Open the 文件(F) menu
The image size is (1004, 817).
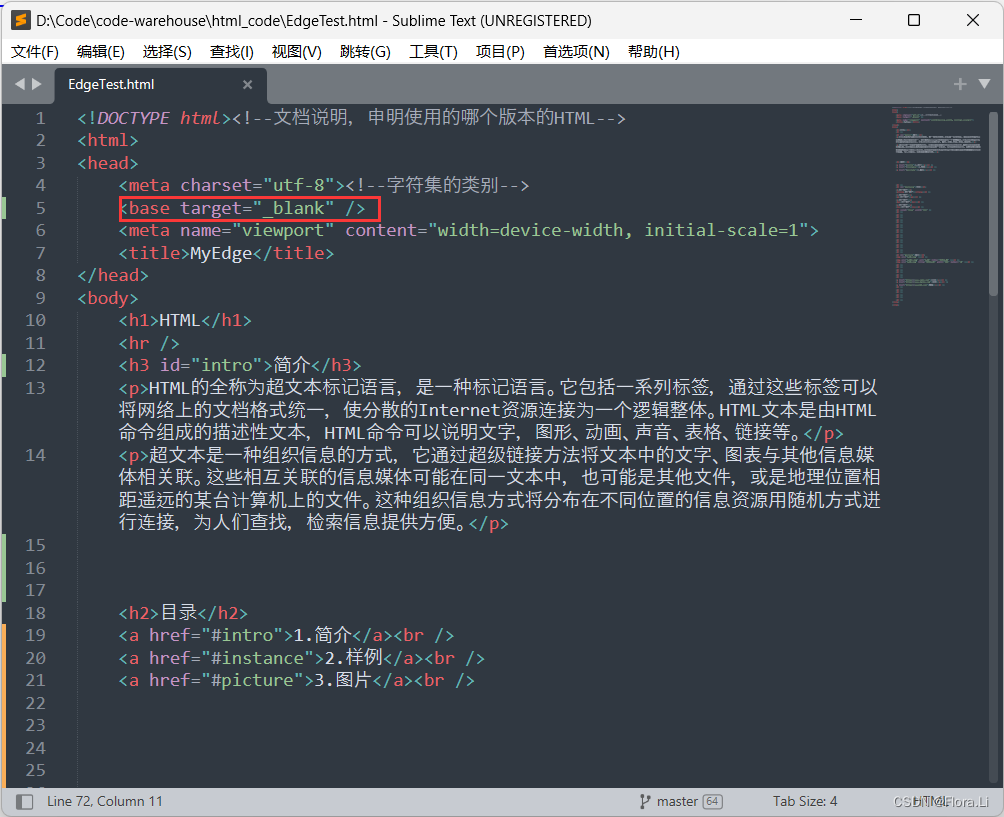click(x=34, y=51)
